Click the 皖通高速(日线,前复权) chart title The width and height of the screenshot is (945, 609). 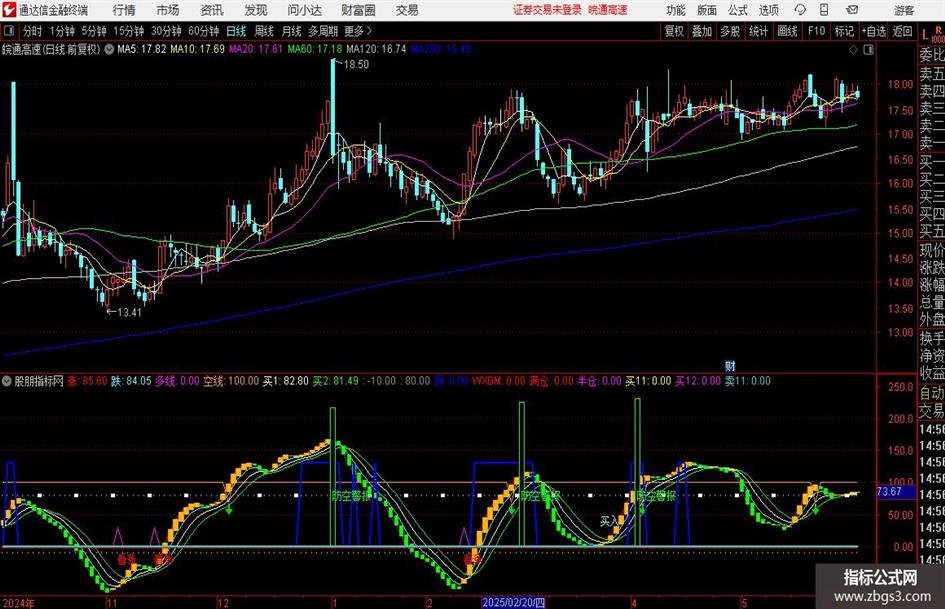[x=51, y=49]
